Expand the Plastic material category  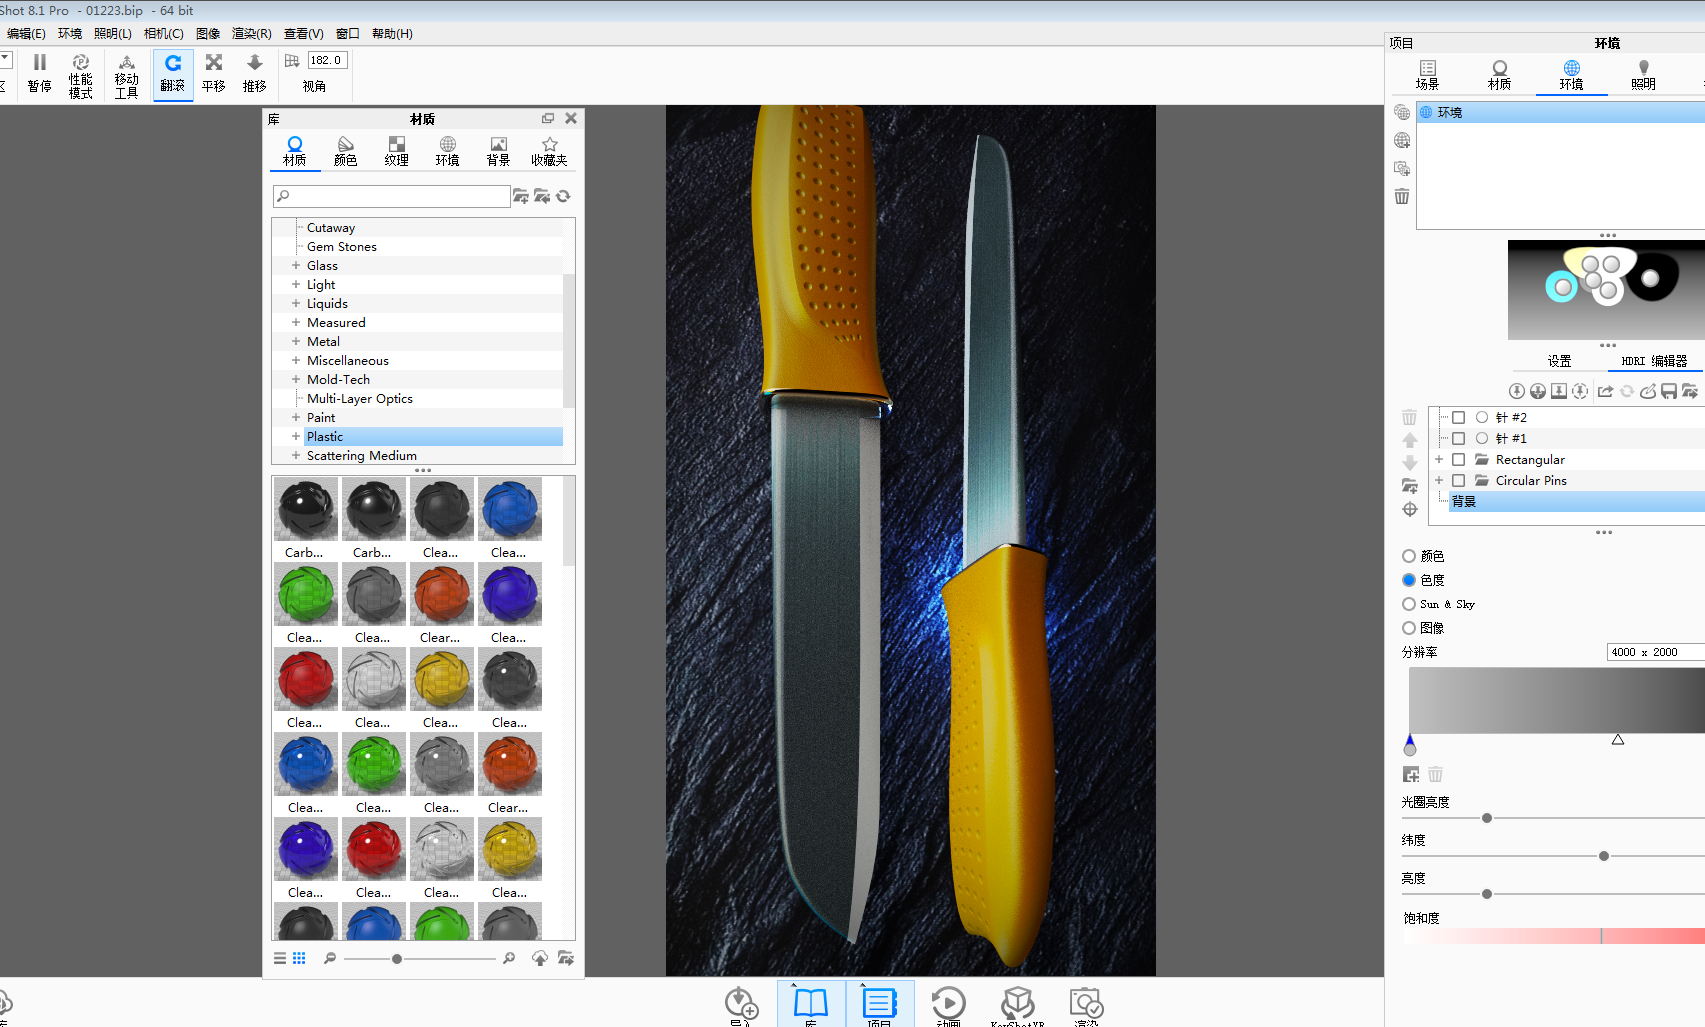pyautogui.click(x=295, y=436)
